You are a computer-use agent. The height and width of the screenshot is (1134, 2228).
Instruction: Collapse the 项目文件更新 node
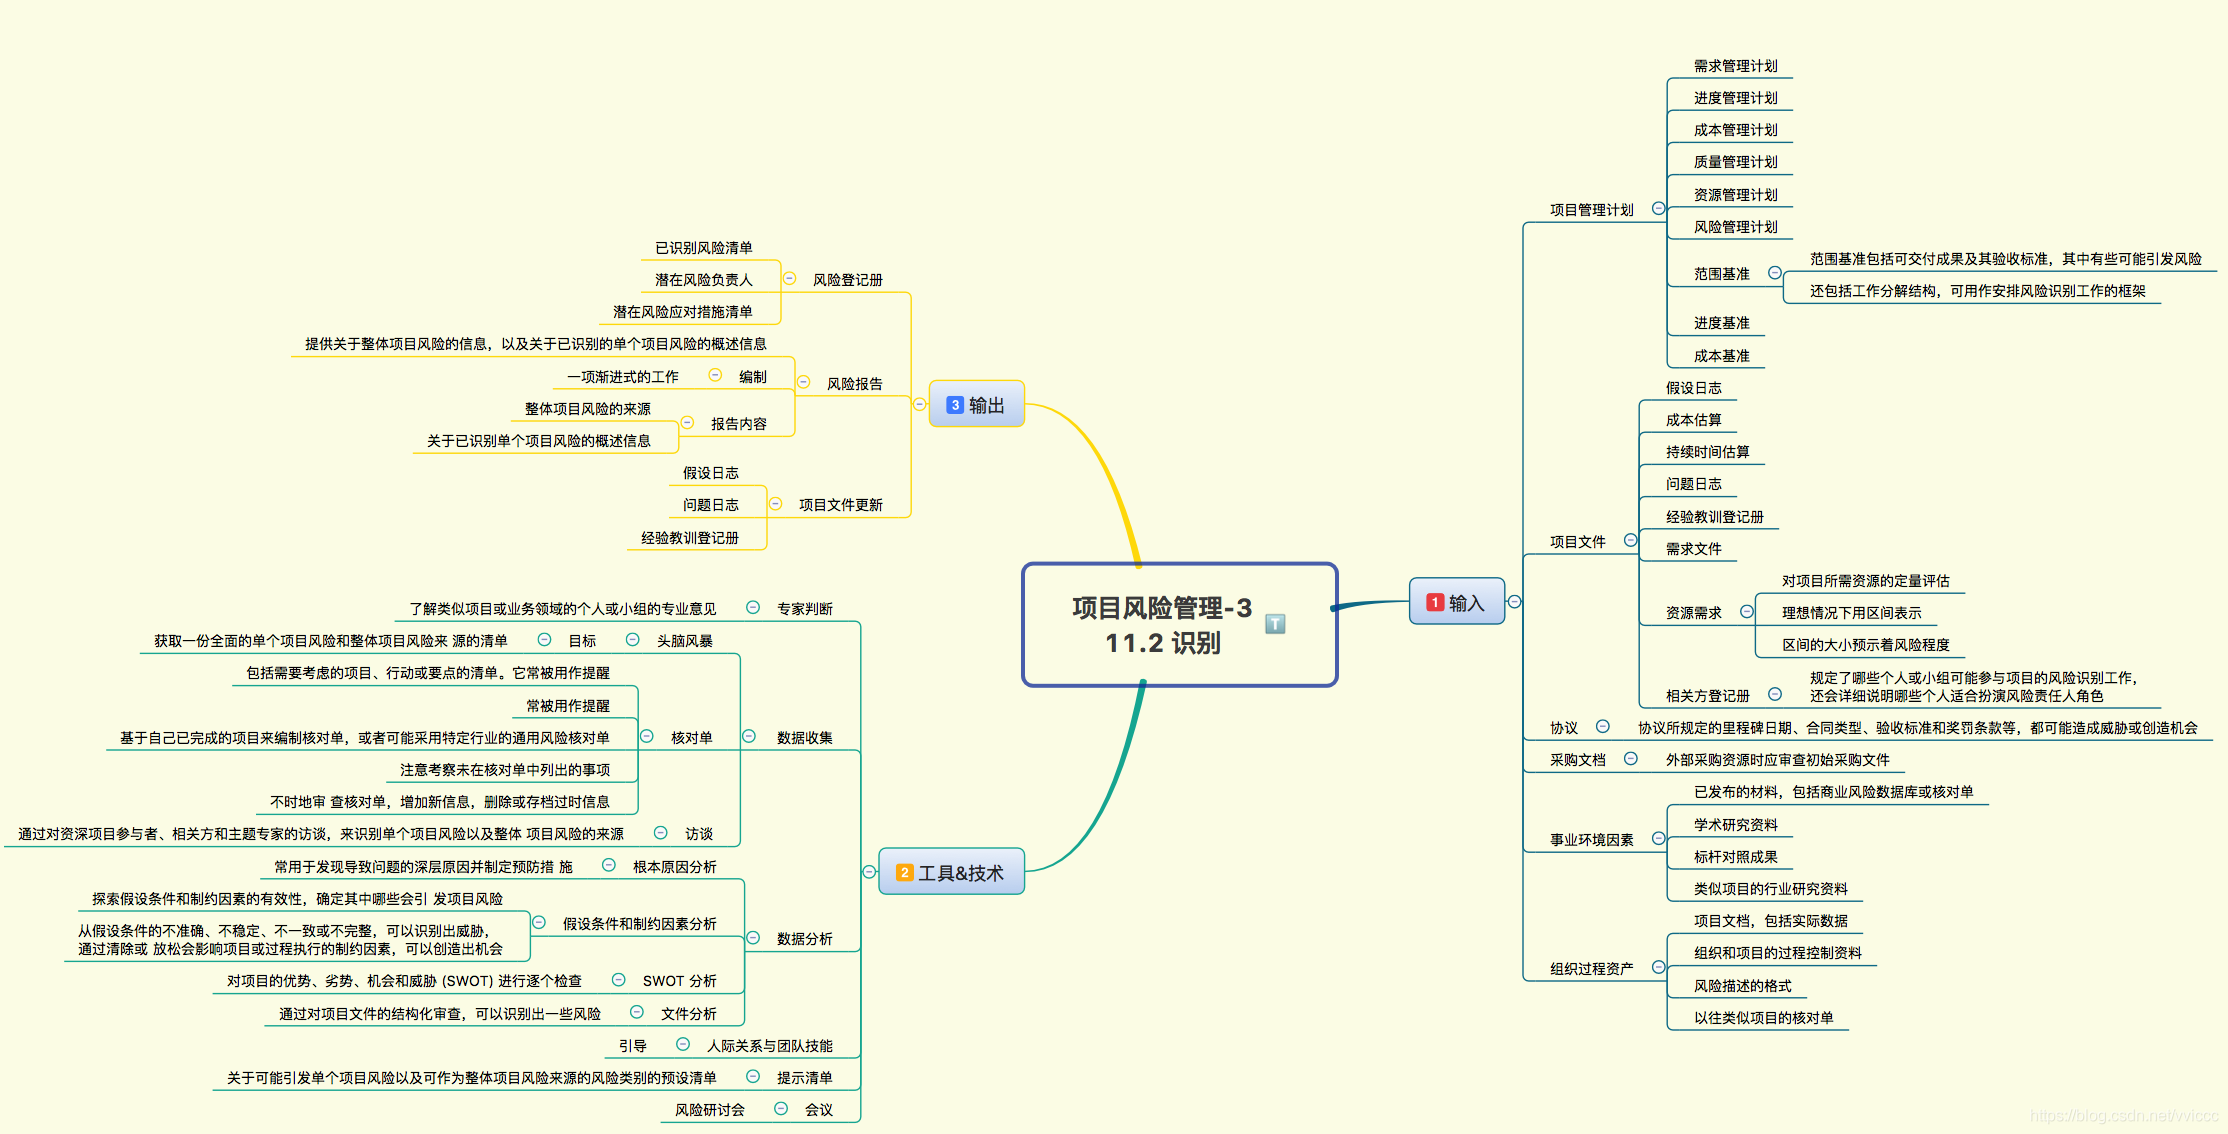point(775,504)
